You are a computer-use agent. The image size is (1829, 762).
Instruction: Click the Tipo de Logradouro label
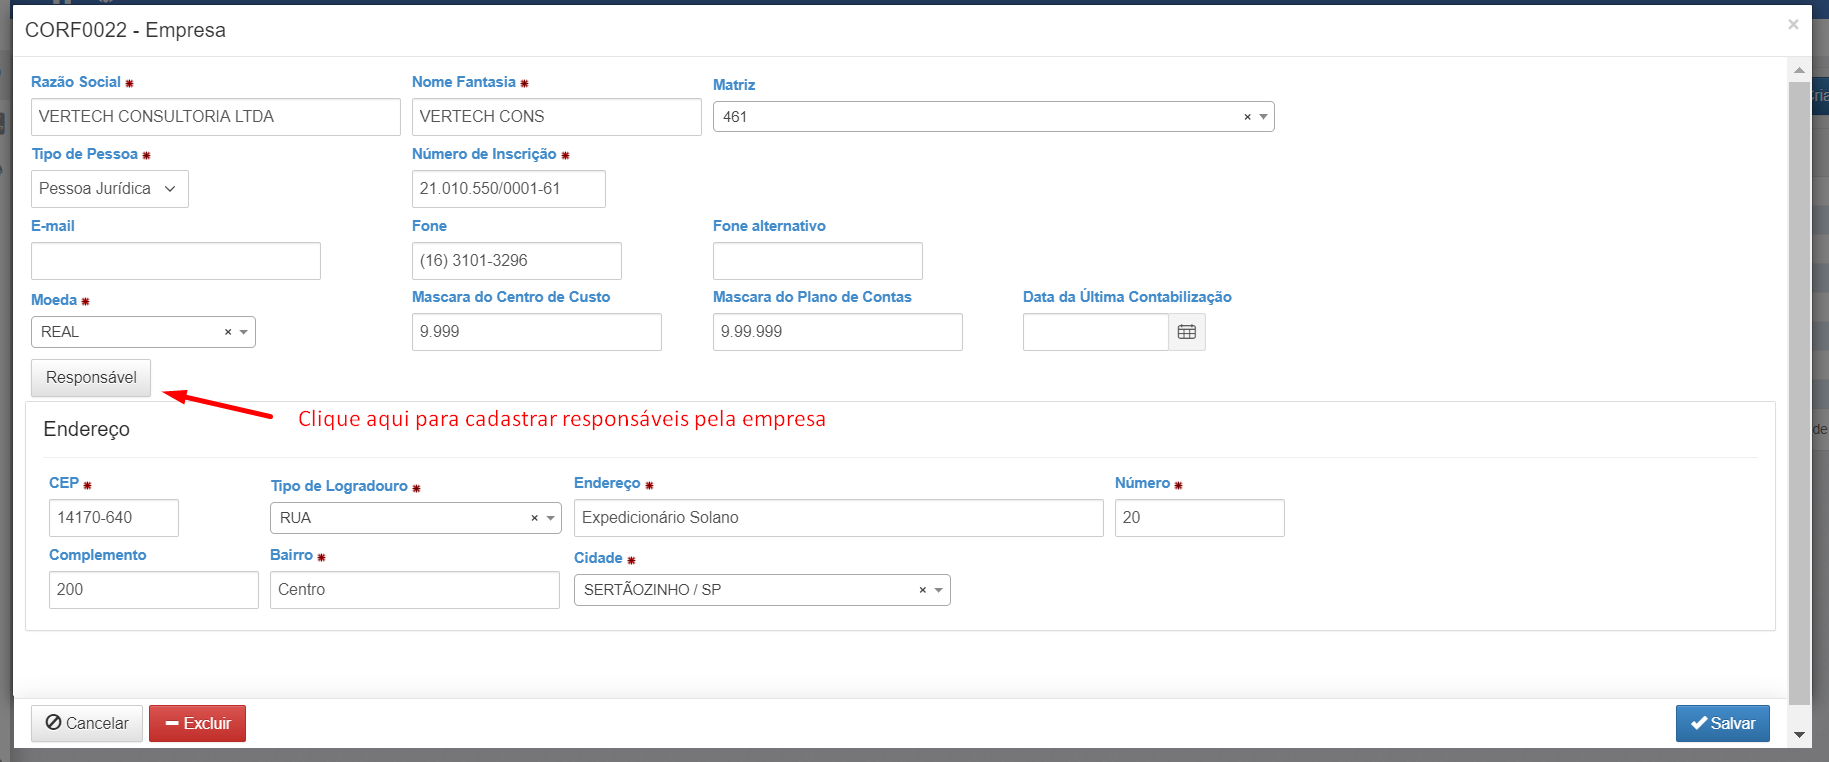pyautogui.click(x=339, y=486)
